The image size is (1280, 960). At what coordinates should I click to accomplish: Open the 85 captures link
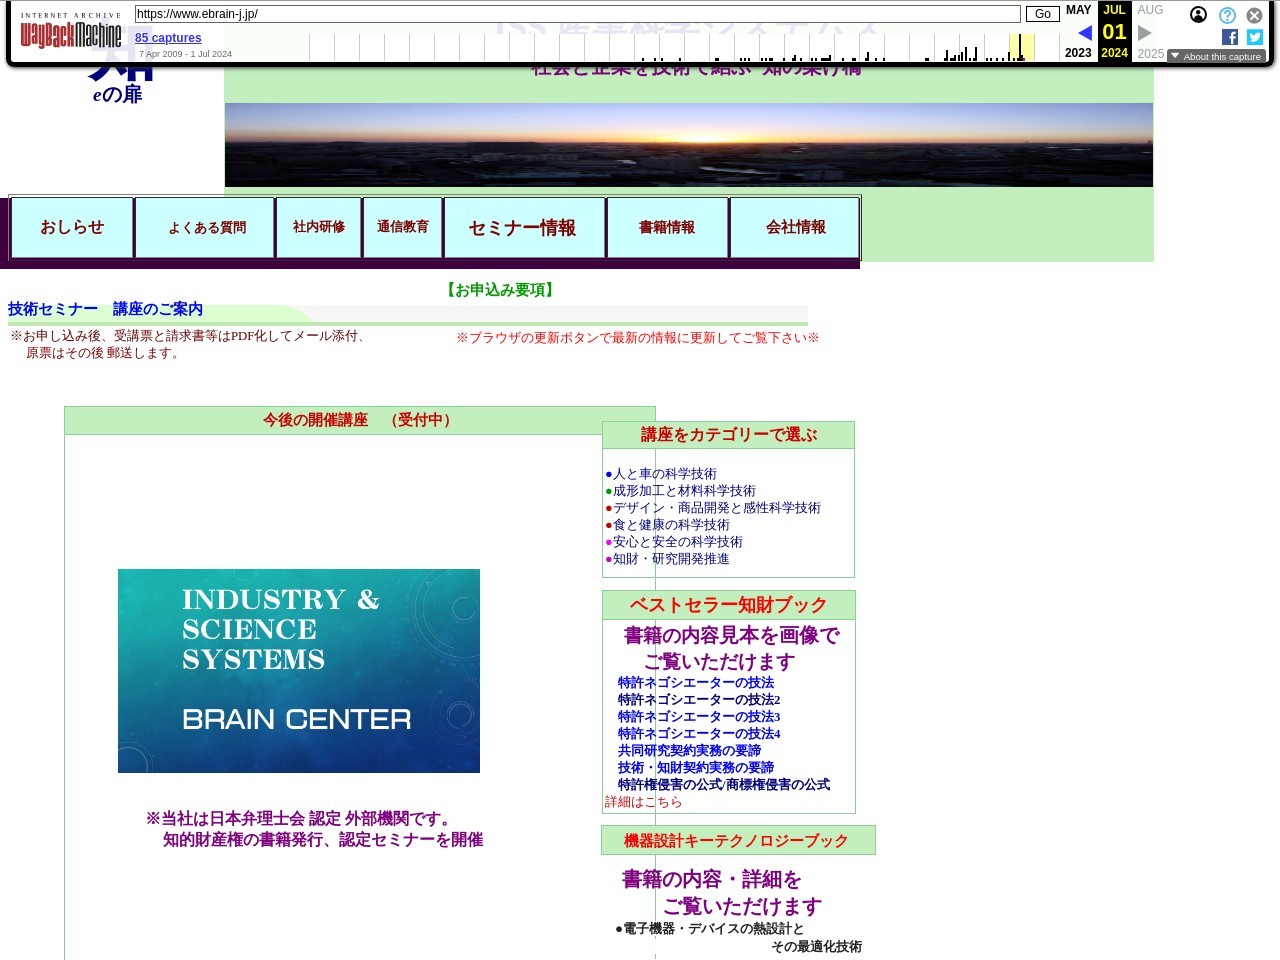click(168, 38)
